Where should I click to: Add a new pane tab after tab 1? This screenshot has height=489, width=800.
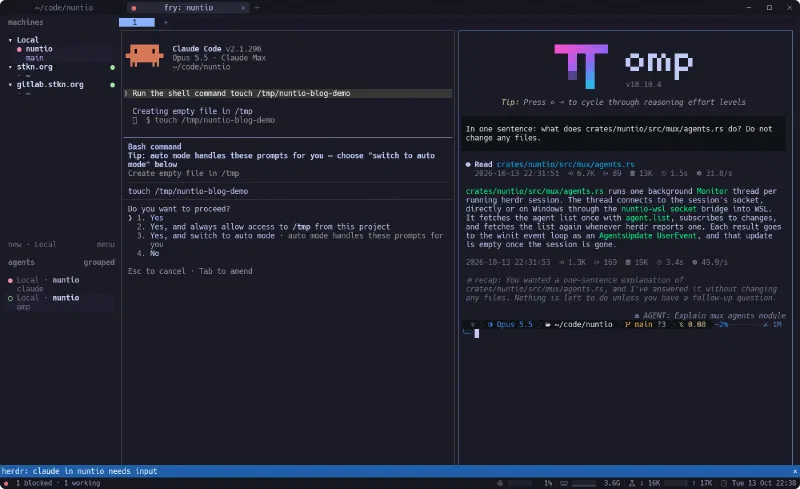165,22
